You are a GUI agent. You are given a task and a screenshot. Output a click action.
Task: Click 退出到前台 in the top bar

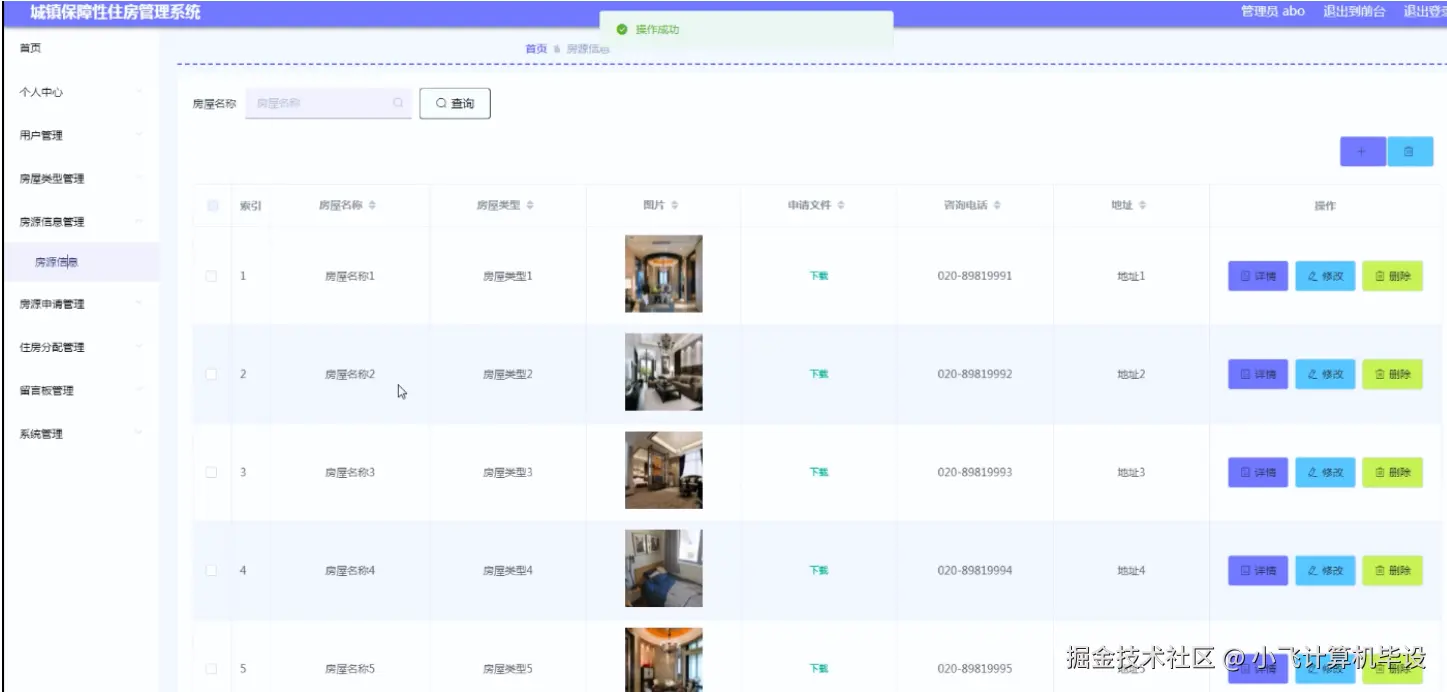tap(1354, 11)
